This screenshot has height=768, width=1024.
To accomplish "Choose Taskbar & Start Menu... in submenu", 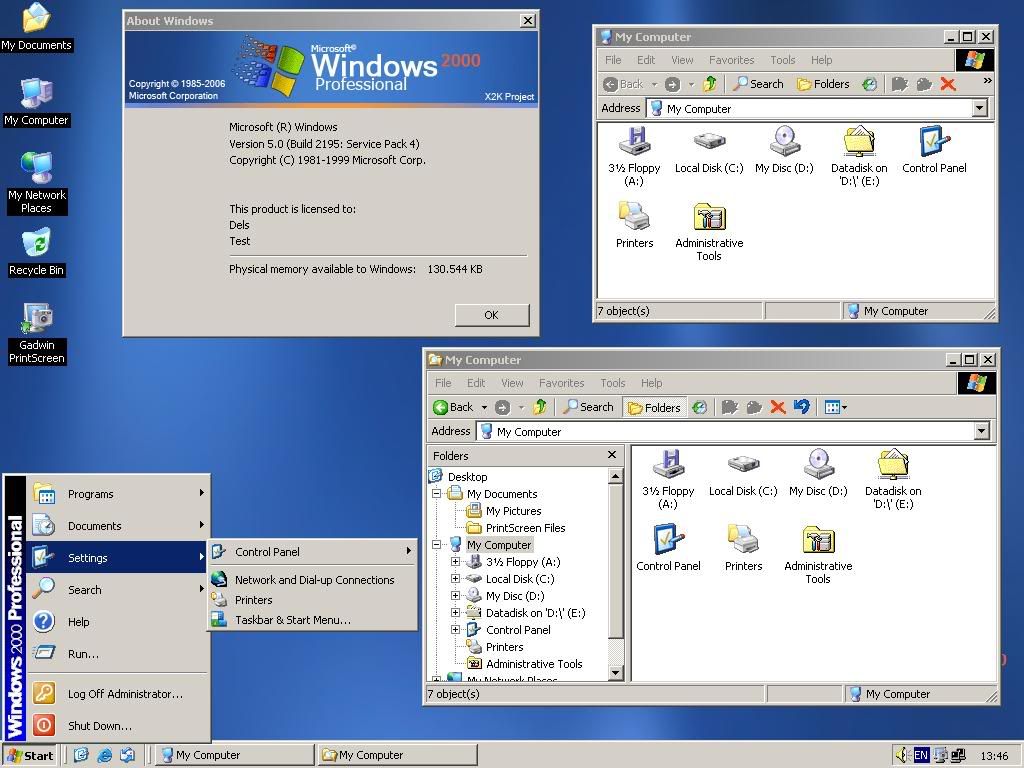I will 313,620.
